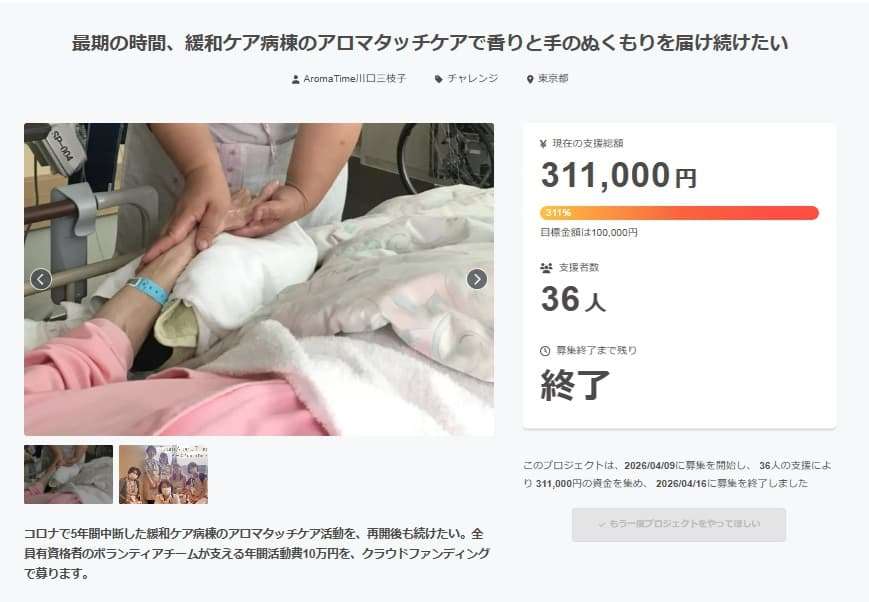Click the もう一度プロジェクトをやってほしい button
The width and height of the screenshot is (869, 602).
679,524
